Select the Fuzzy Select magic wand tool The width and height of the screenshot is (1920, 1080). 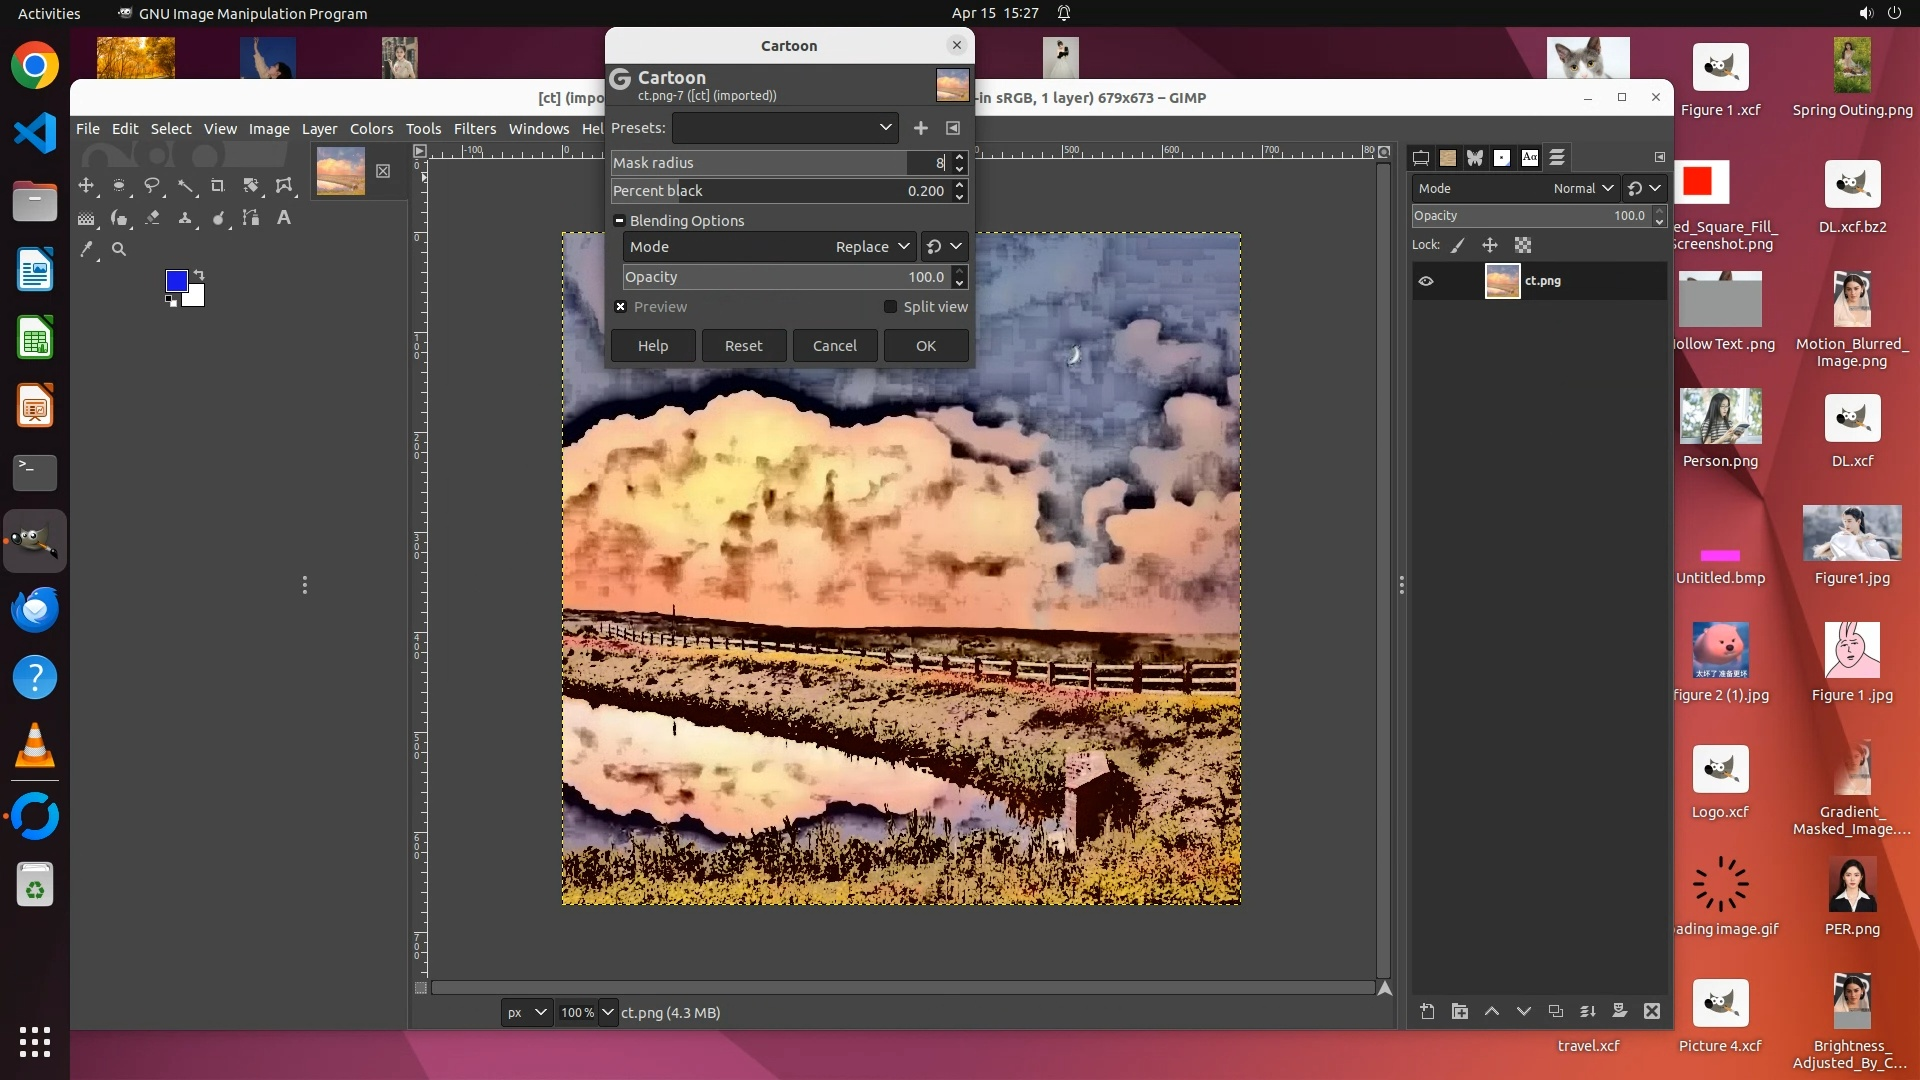185,186
